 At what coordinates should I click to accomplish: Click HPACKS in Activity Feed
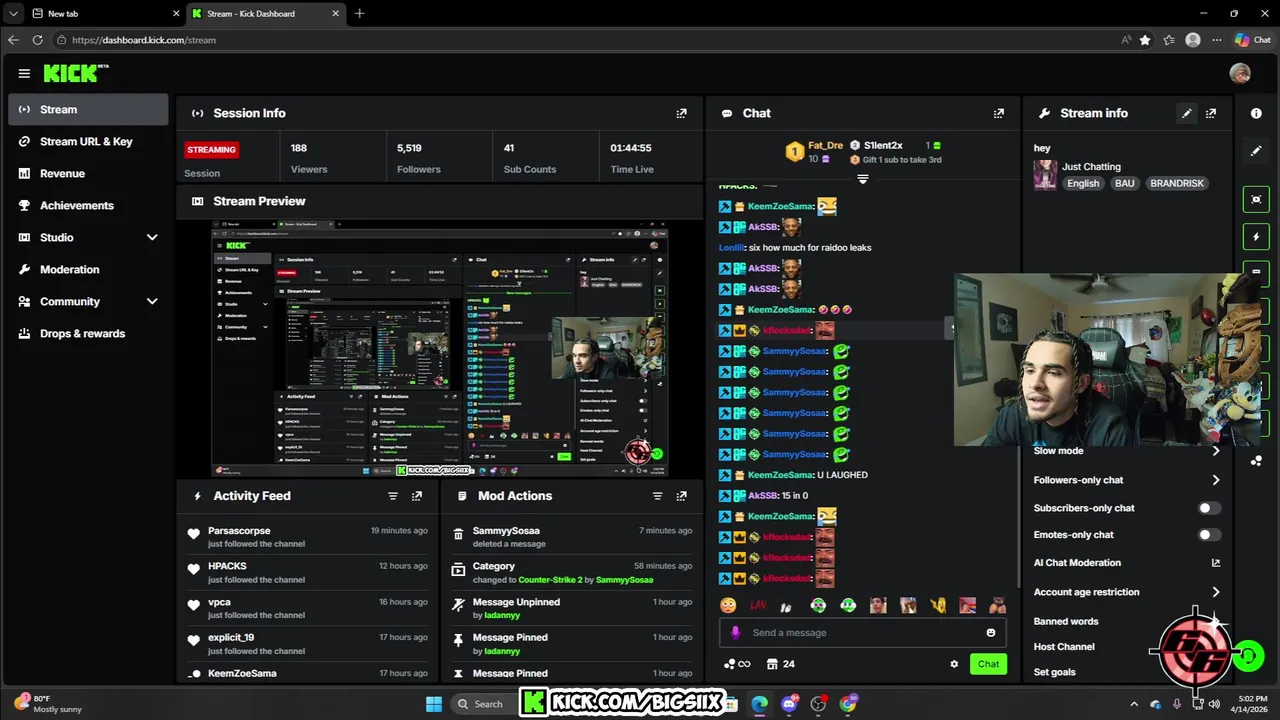point(227,566)
